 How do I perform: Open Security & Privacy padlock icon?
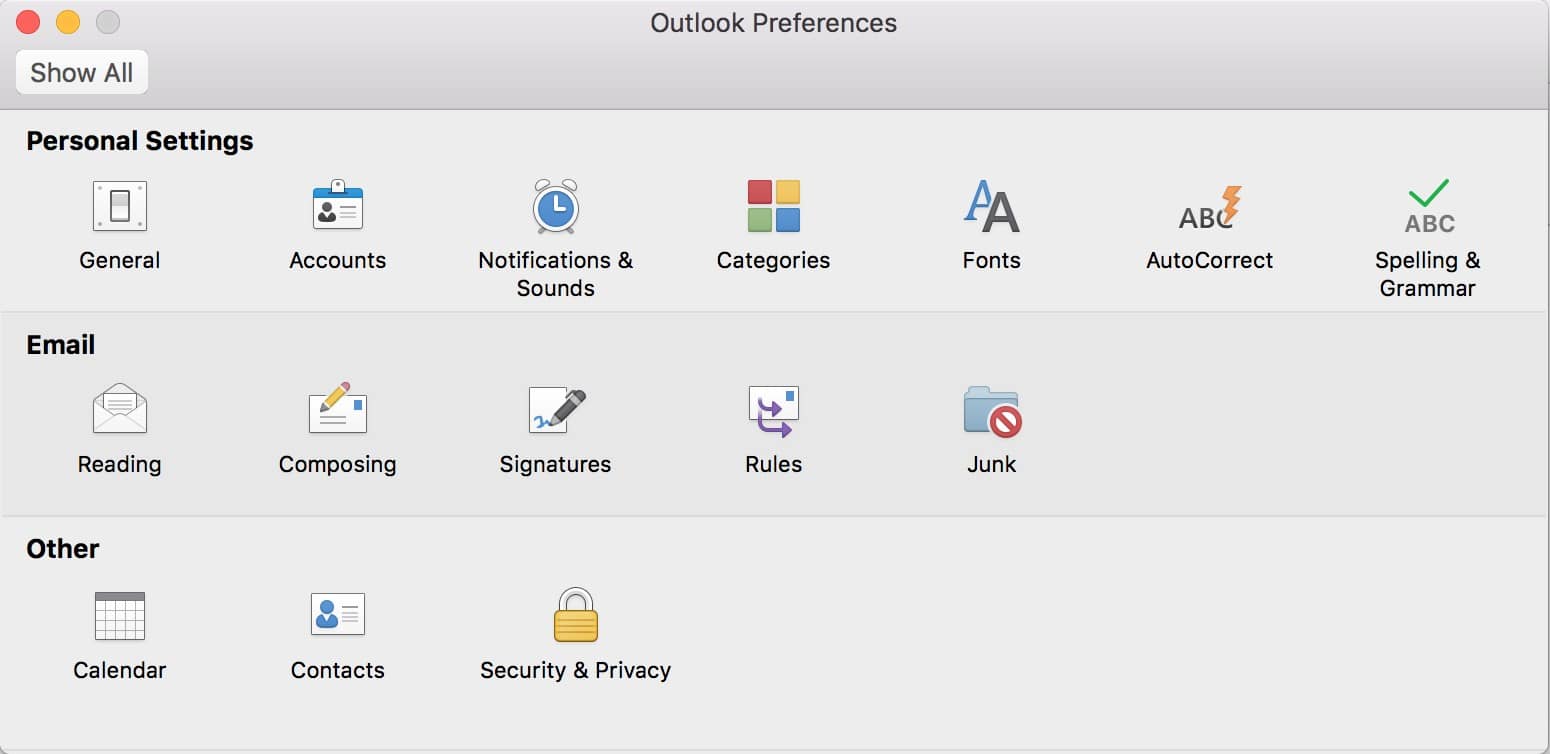575,615
